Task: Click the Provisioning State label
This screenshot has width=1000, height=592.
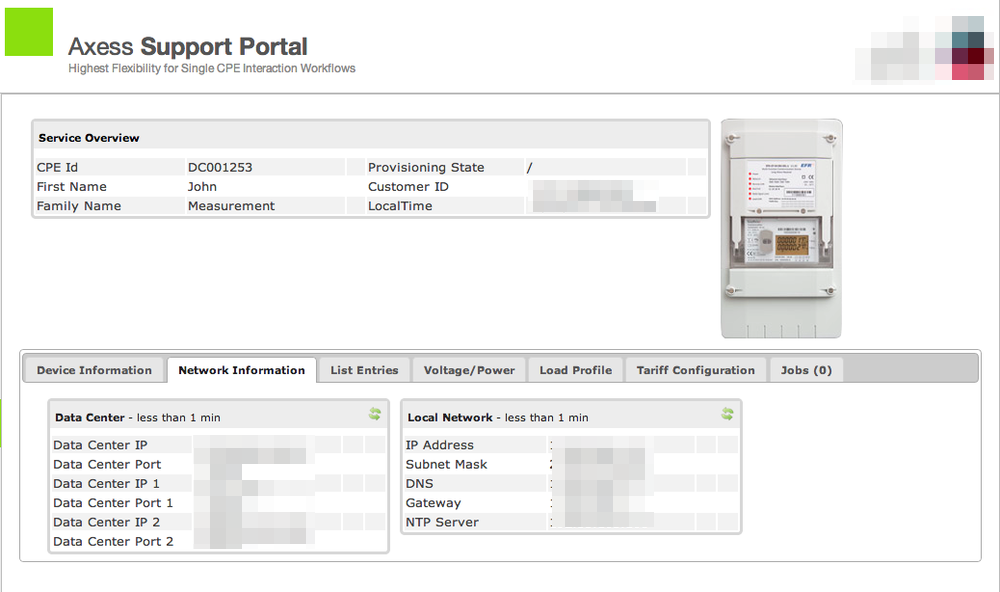Action: [x=426, y=167]
